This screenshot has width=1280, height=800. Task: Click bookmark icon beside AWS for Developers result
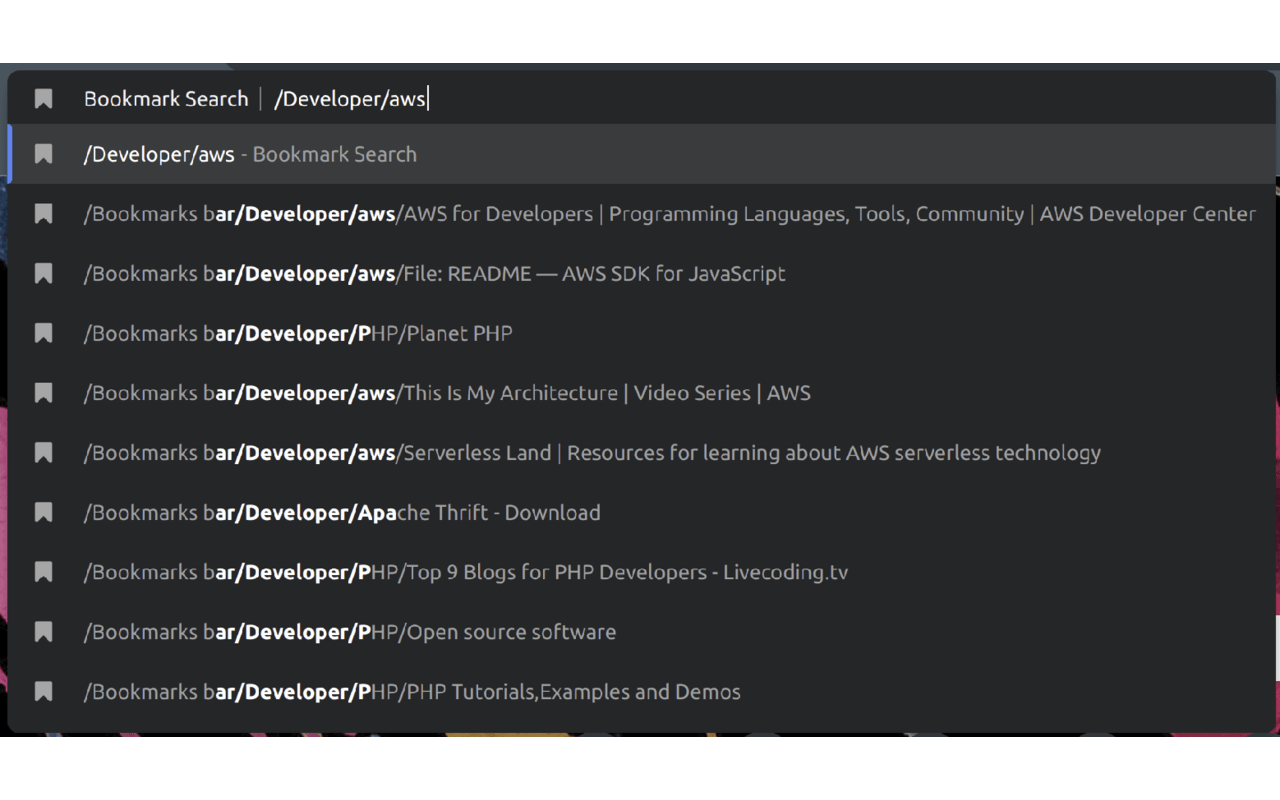tap(43, 214)
